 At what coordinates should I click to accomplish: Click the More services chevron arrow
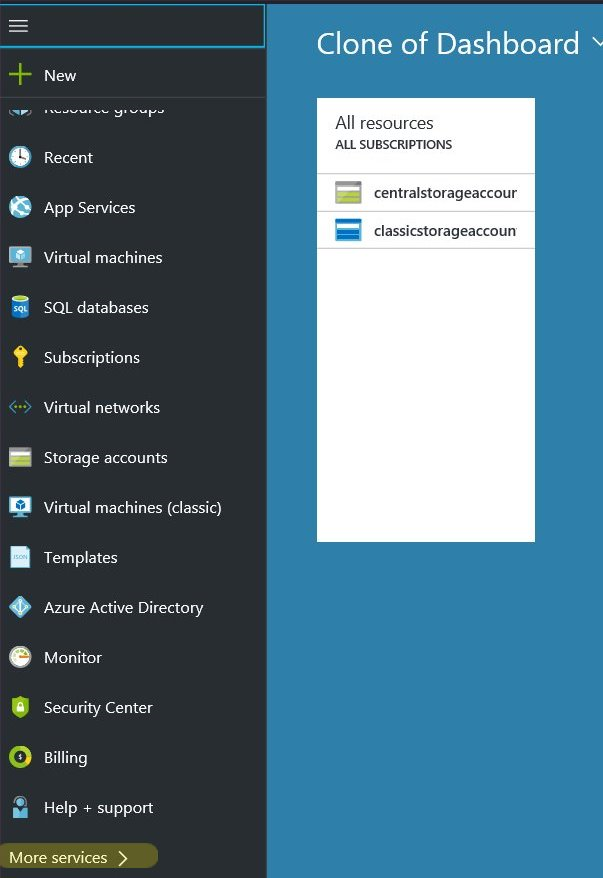(x=123, y=857)
